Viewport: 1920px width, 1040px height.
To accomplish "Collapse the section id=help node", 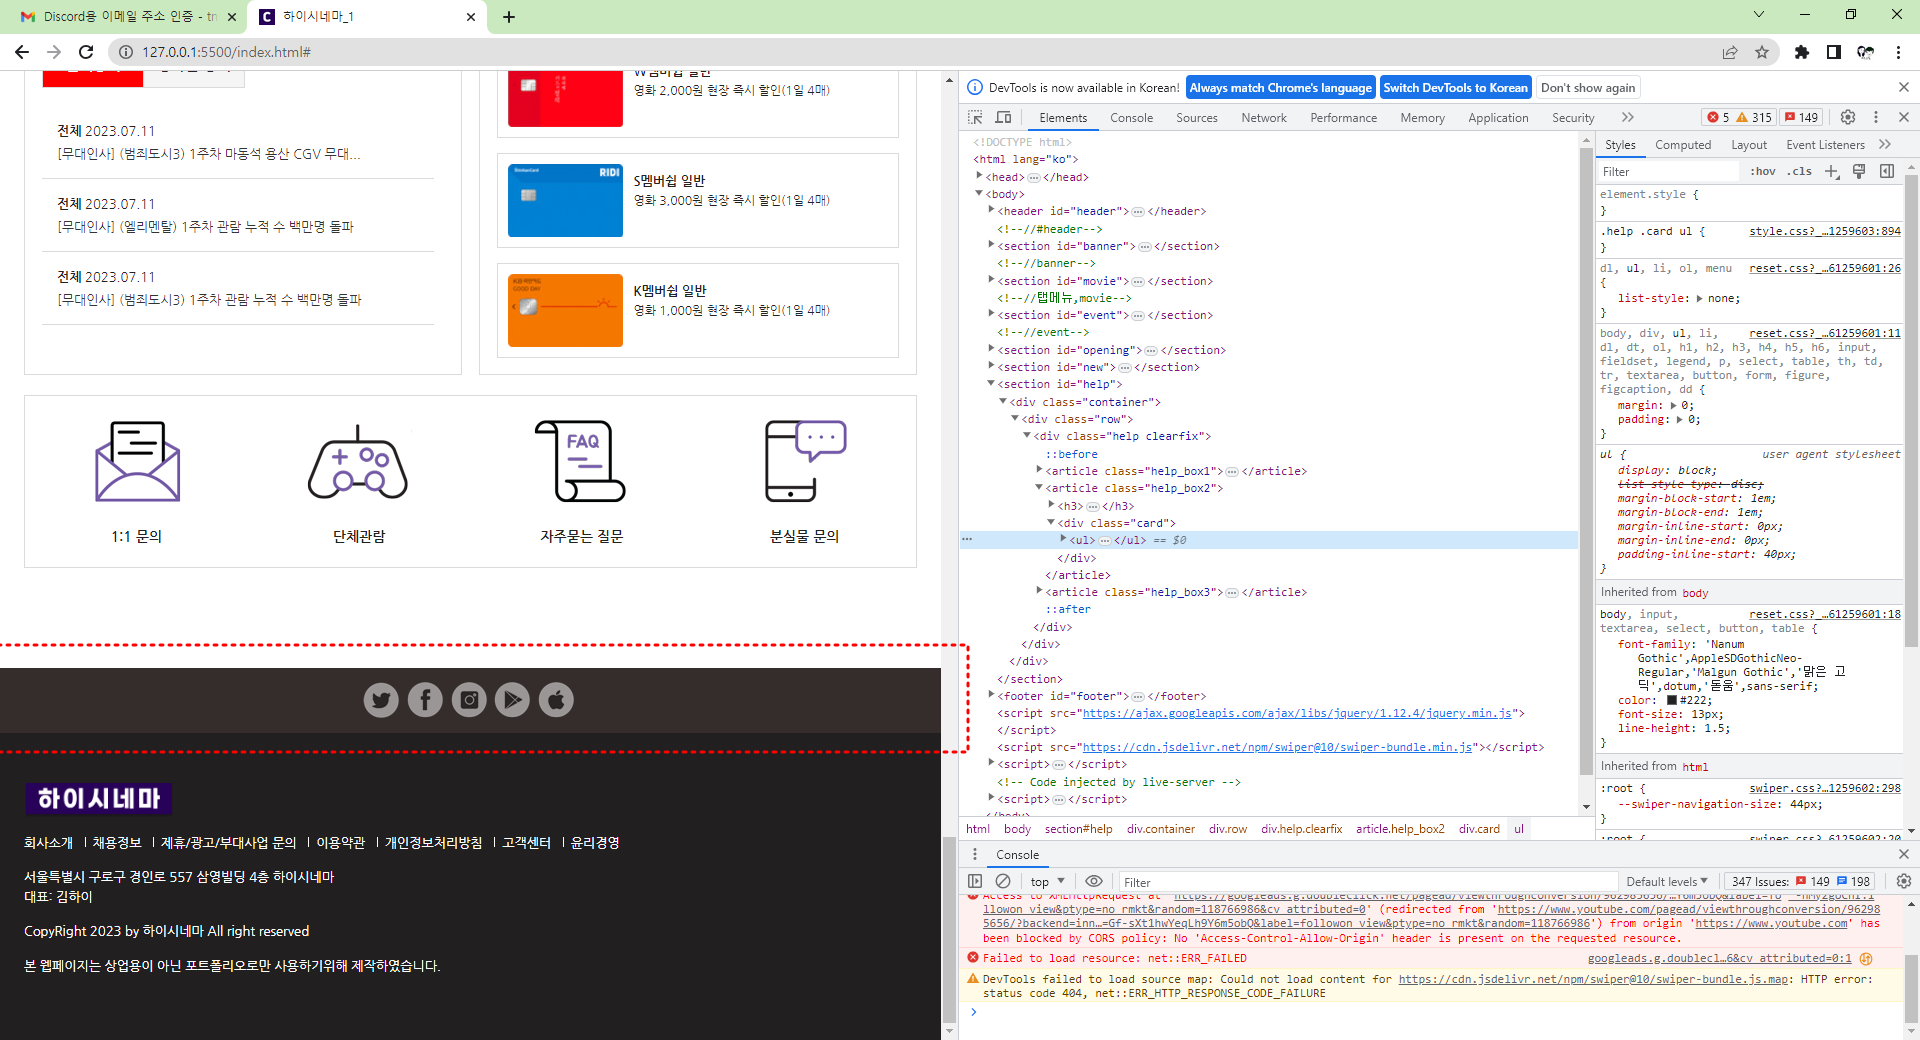I will (x=991, y=384).
